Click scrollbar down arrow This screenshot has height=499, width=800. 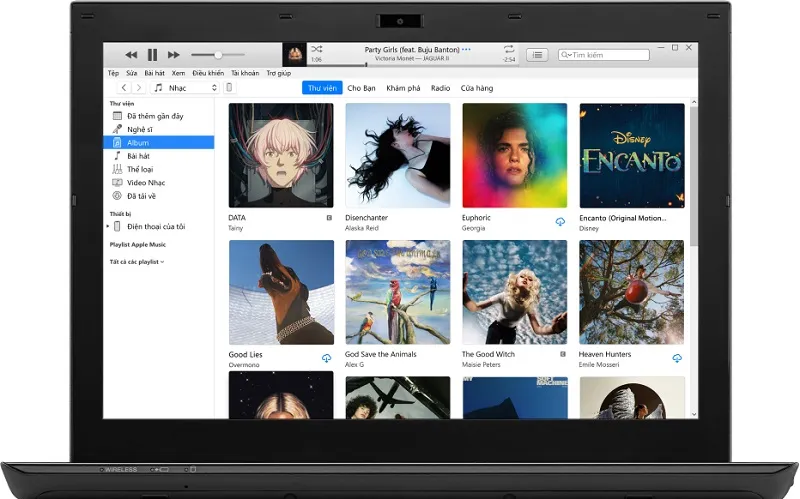(x=694, y=414)
